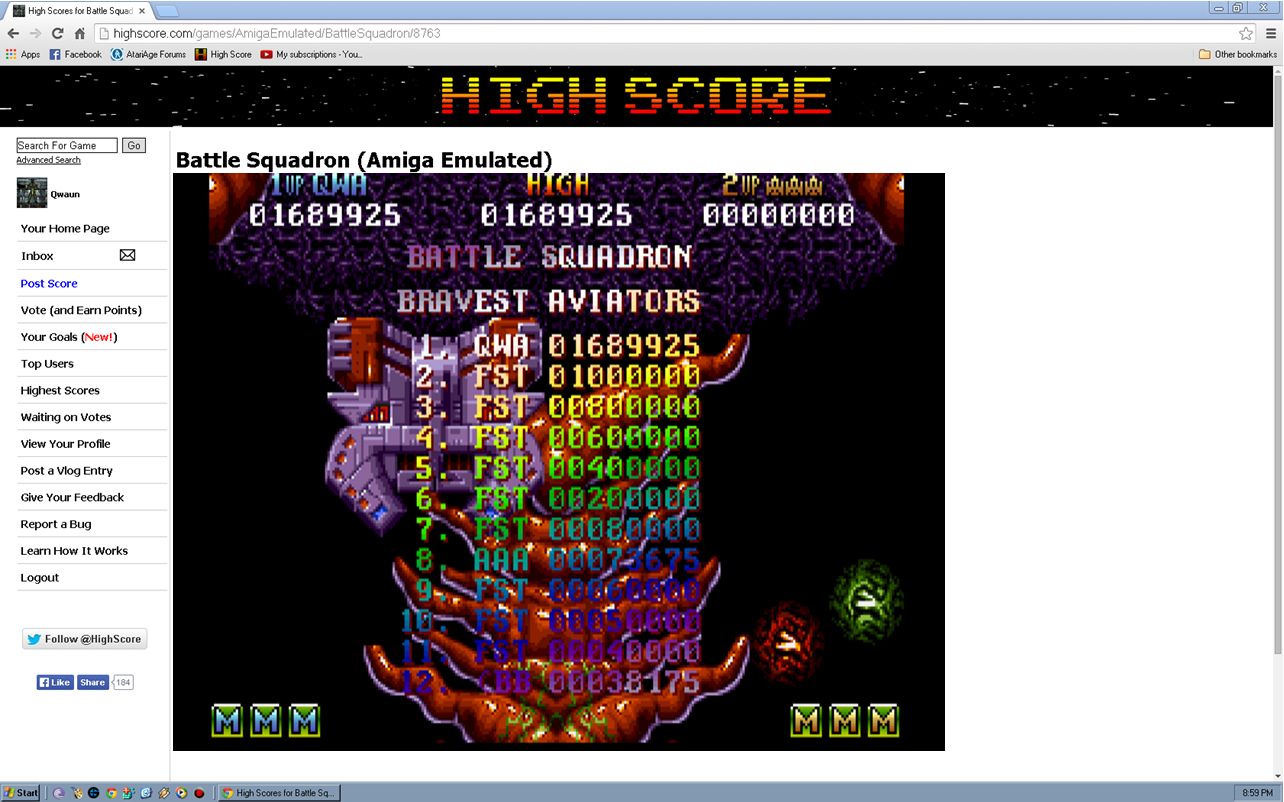Open Chrome's hamburger menu
Image resolution: width=1284 pixels, height=802 pixels.
coord(1268,33)
